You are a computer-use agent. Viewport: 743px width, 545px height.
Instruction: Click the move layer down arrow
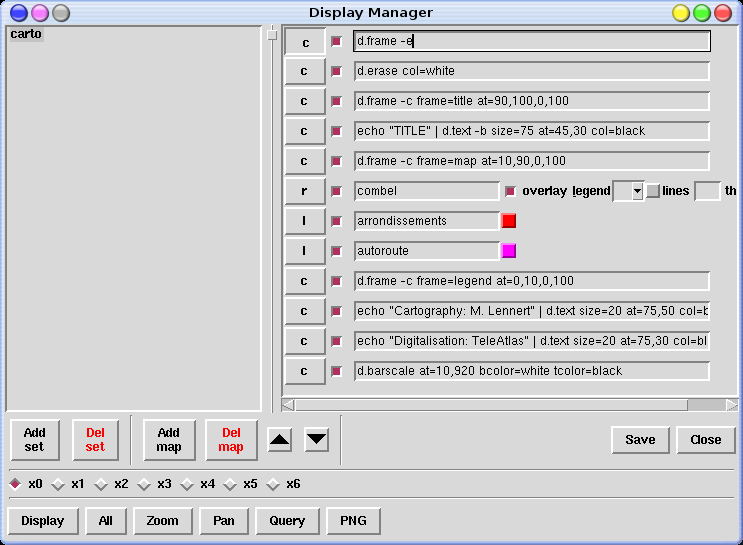[316, 439]
